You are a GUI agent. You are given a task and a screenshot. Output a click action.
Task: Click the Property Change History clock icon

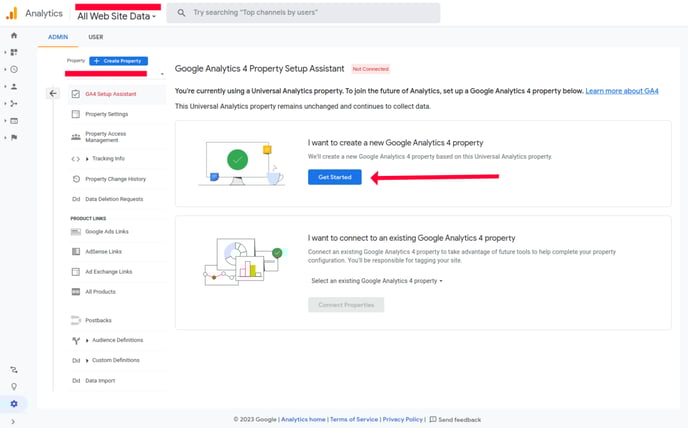tap(76, 179)
